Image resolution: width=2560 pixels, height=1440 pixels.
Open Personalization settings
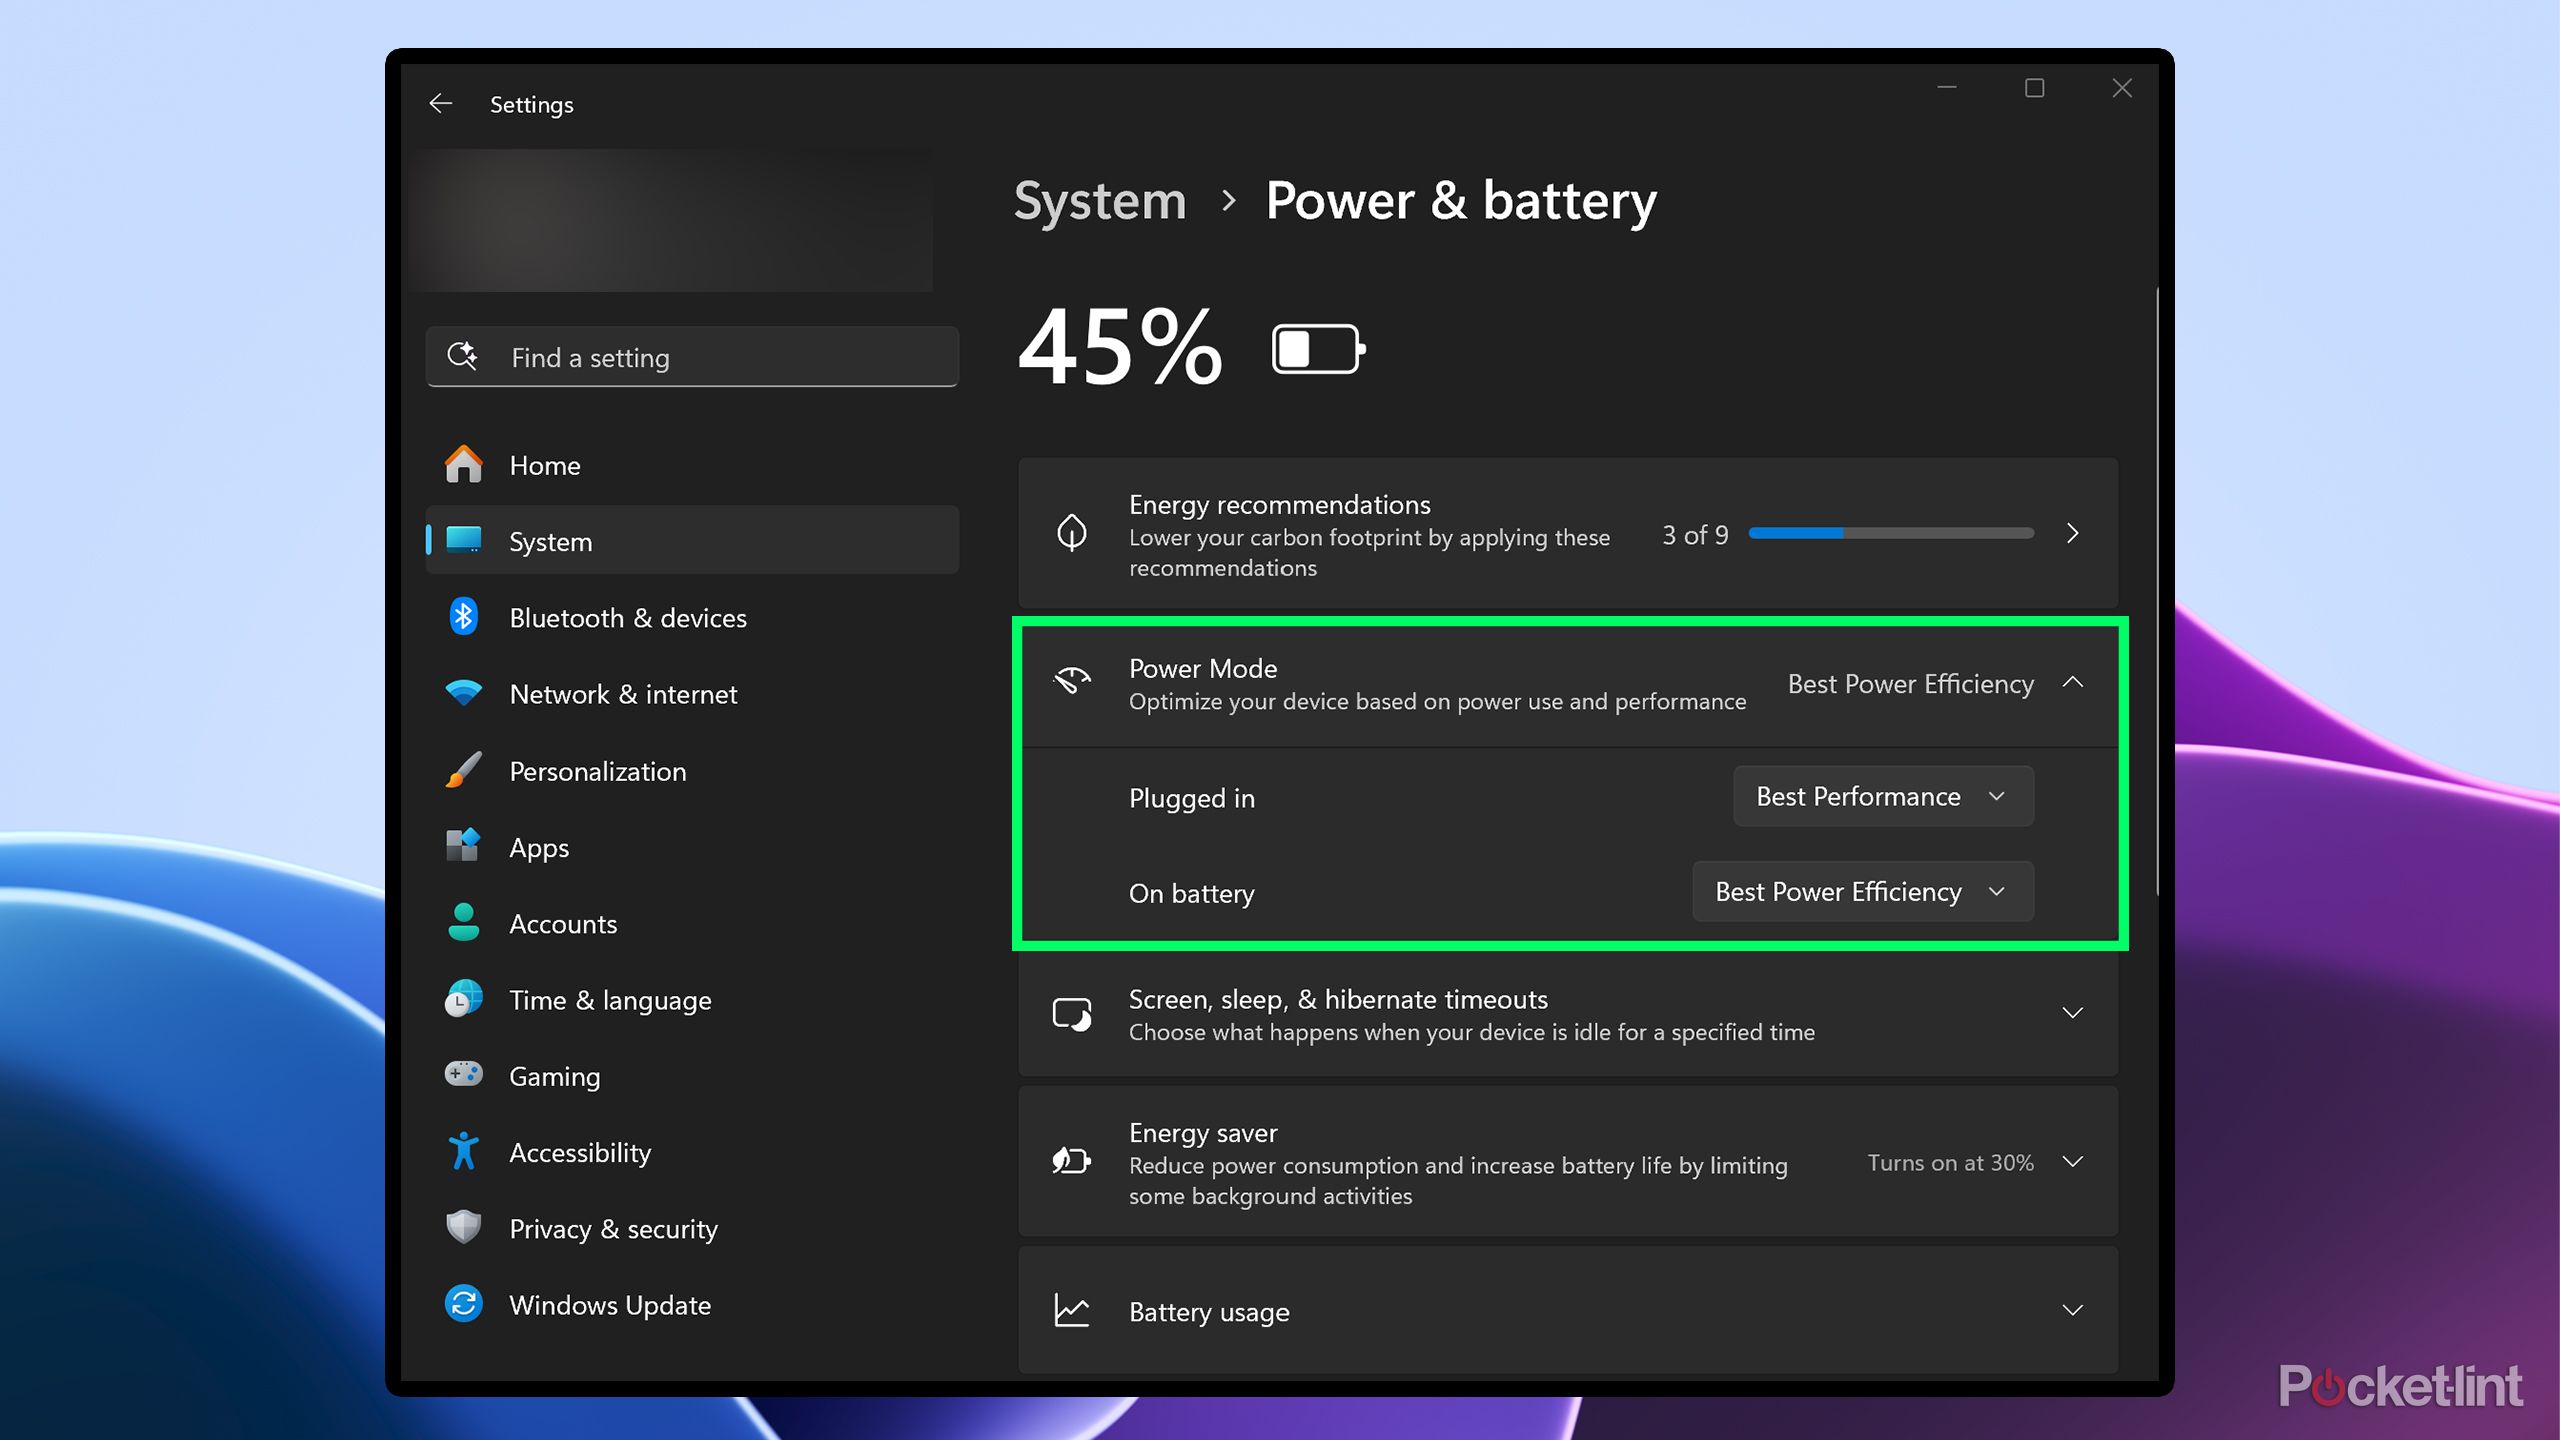tap(597, 771)
